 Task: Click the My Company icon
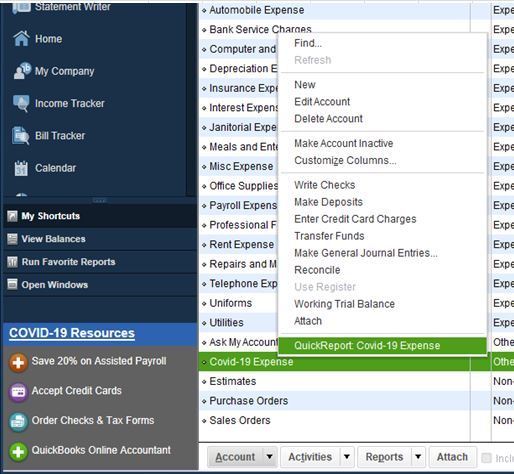pos(22,71)
